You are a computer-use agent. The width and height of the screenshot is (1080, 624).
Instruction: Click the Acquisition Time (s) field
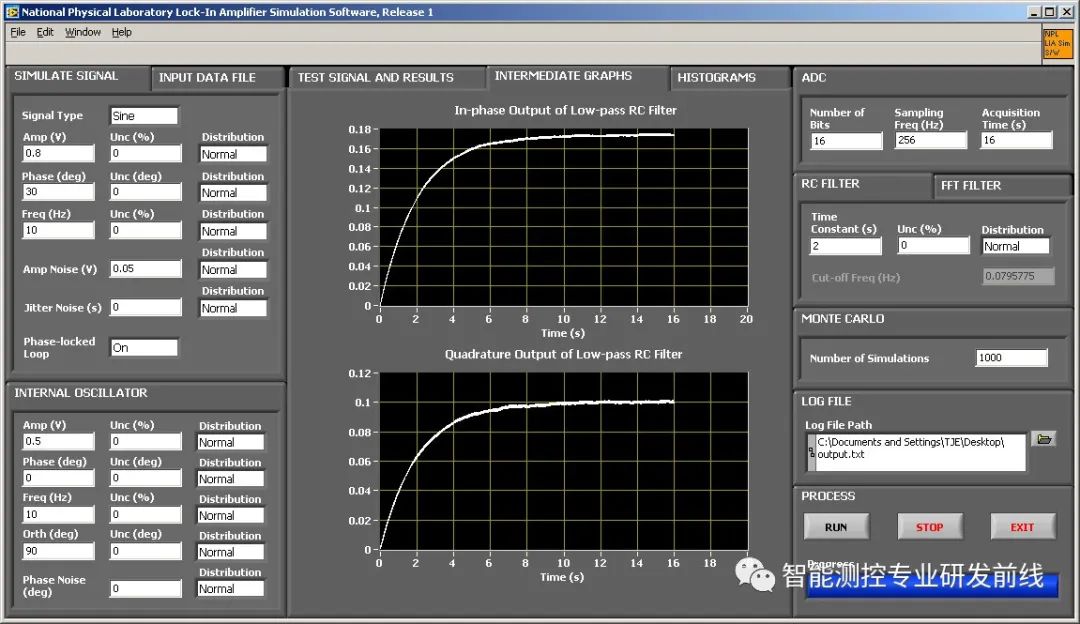pos(1017,140)
